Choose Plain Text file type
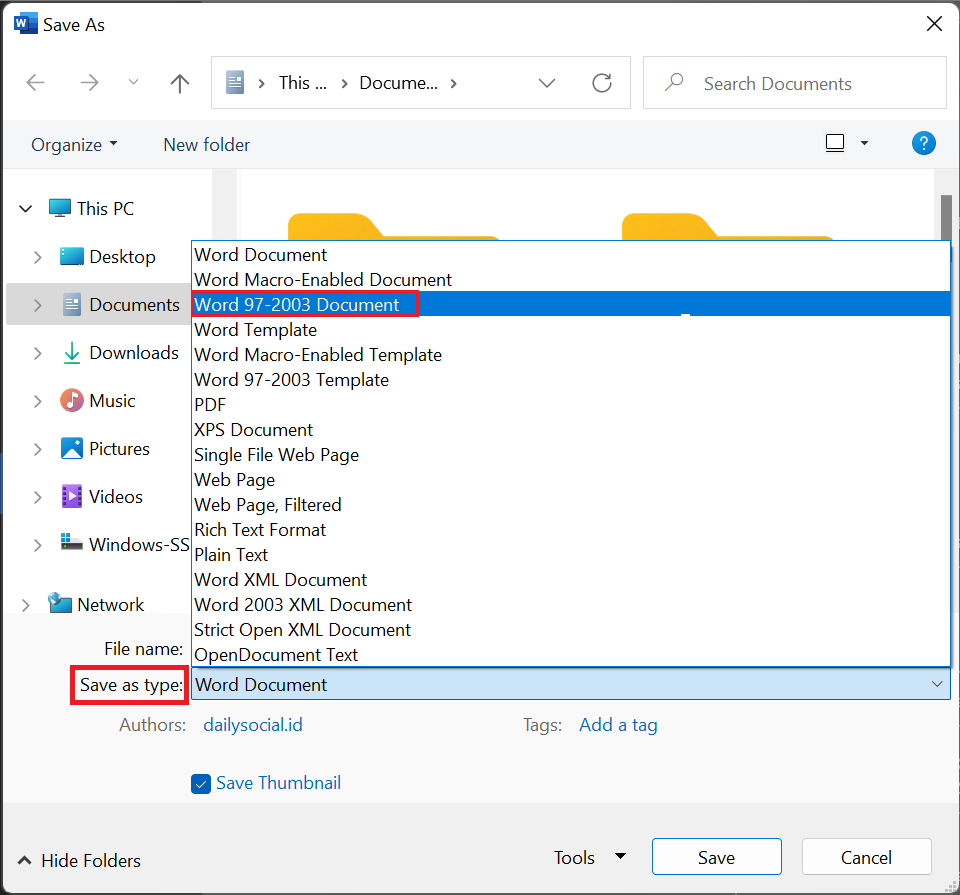This screenshot has width=960, height=895. tap(571, 555)
